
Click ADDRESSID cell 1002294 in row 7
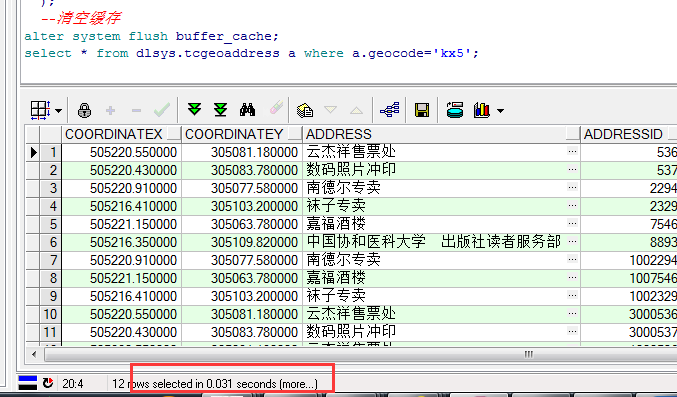tap(629, 260)
